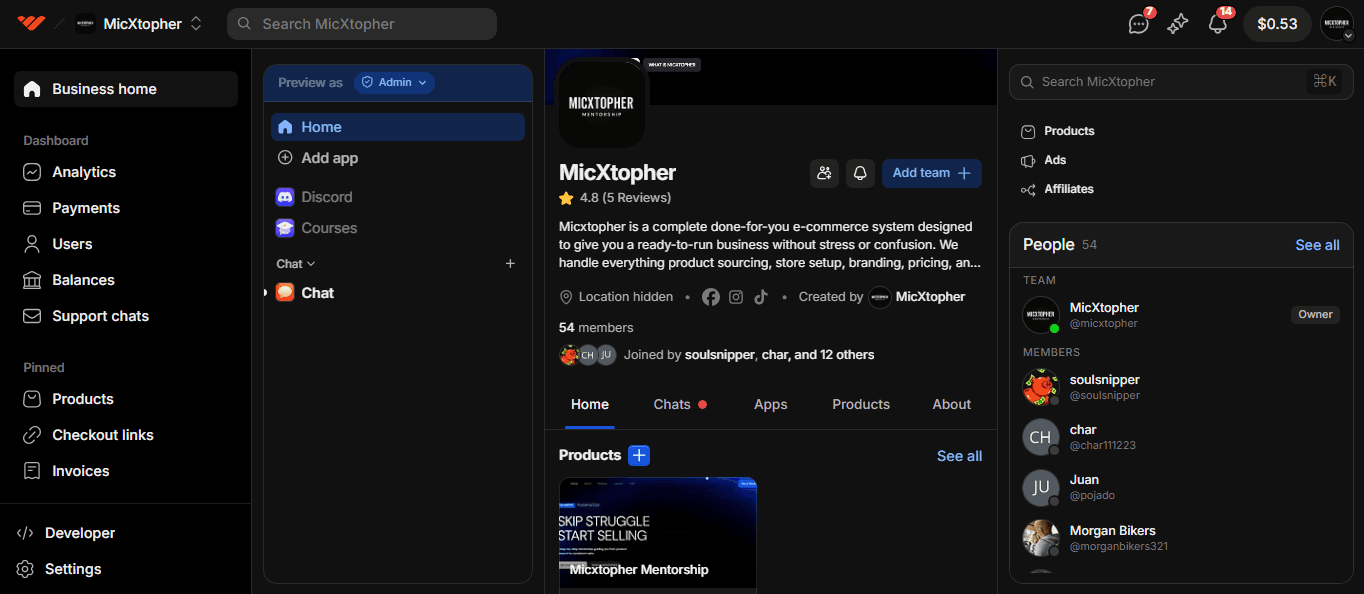This screenshot has height=594, width=1364.
Task: Open pinned Invoices
Action: (126, 471)
